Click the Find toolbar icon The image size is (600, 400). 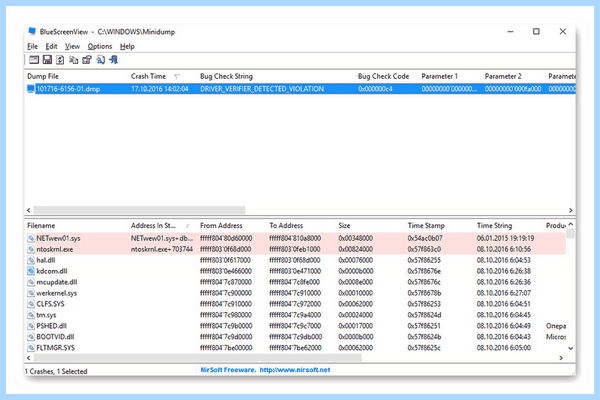pyautogui.click(x=100, y=60)
